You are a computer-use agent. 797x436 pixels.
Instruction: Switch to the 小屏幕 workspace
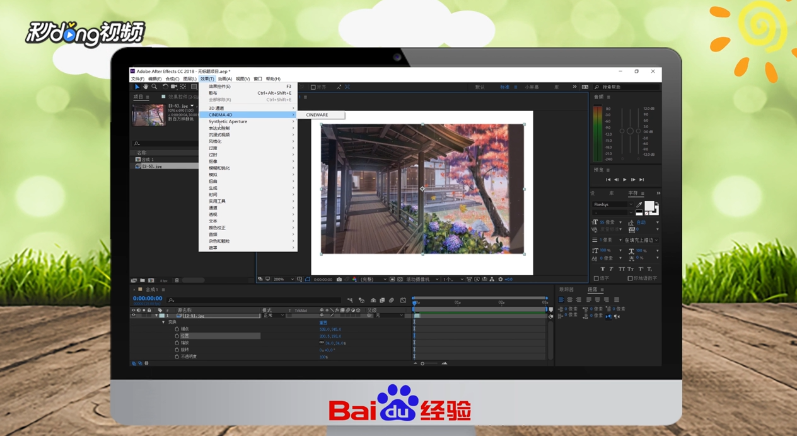point(532,87)
